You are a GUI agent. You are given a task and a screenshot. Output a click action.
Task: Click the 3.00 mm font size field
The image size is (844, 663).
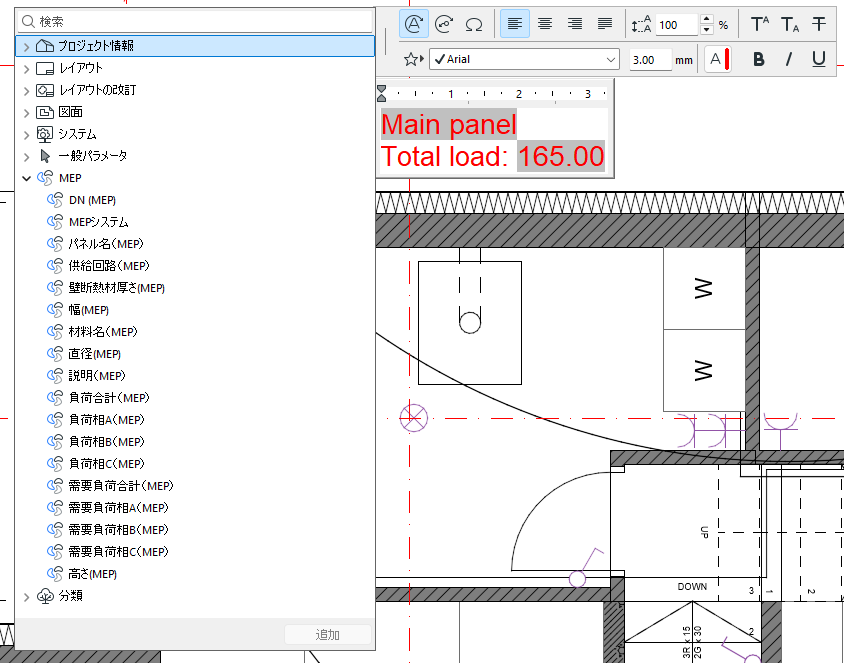pyautogui.click(x=650, y=60)
